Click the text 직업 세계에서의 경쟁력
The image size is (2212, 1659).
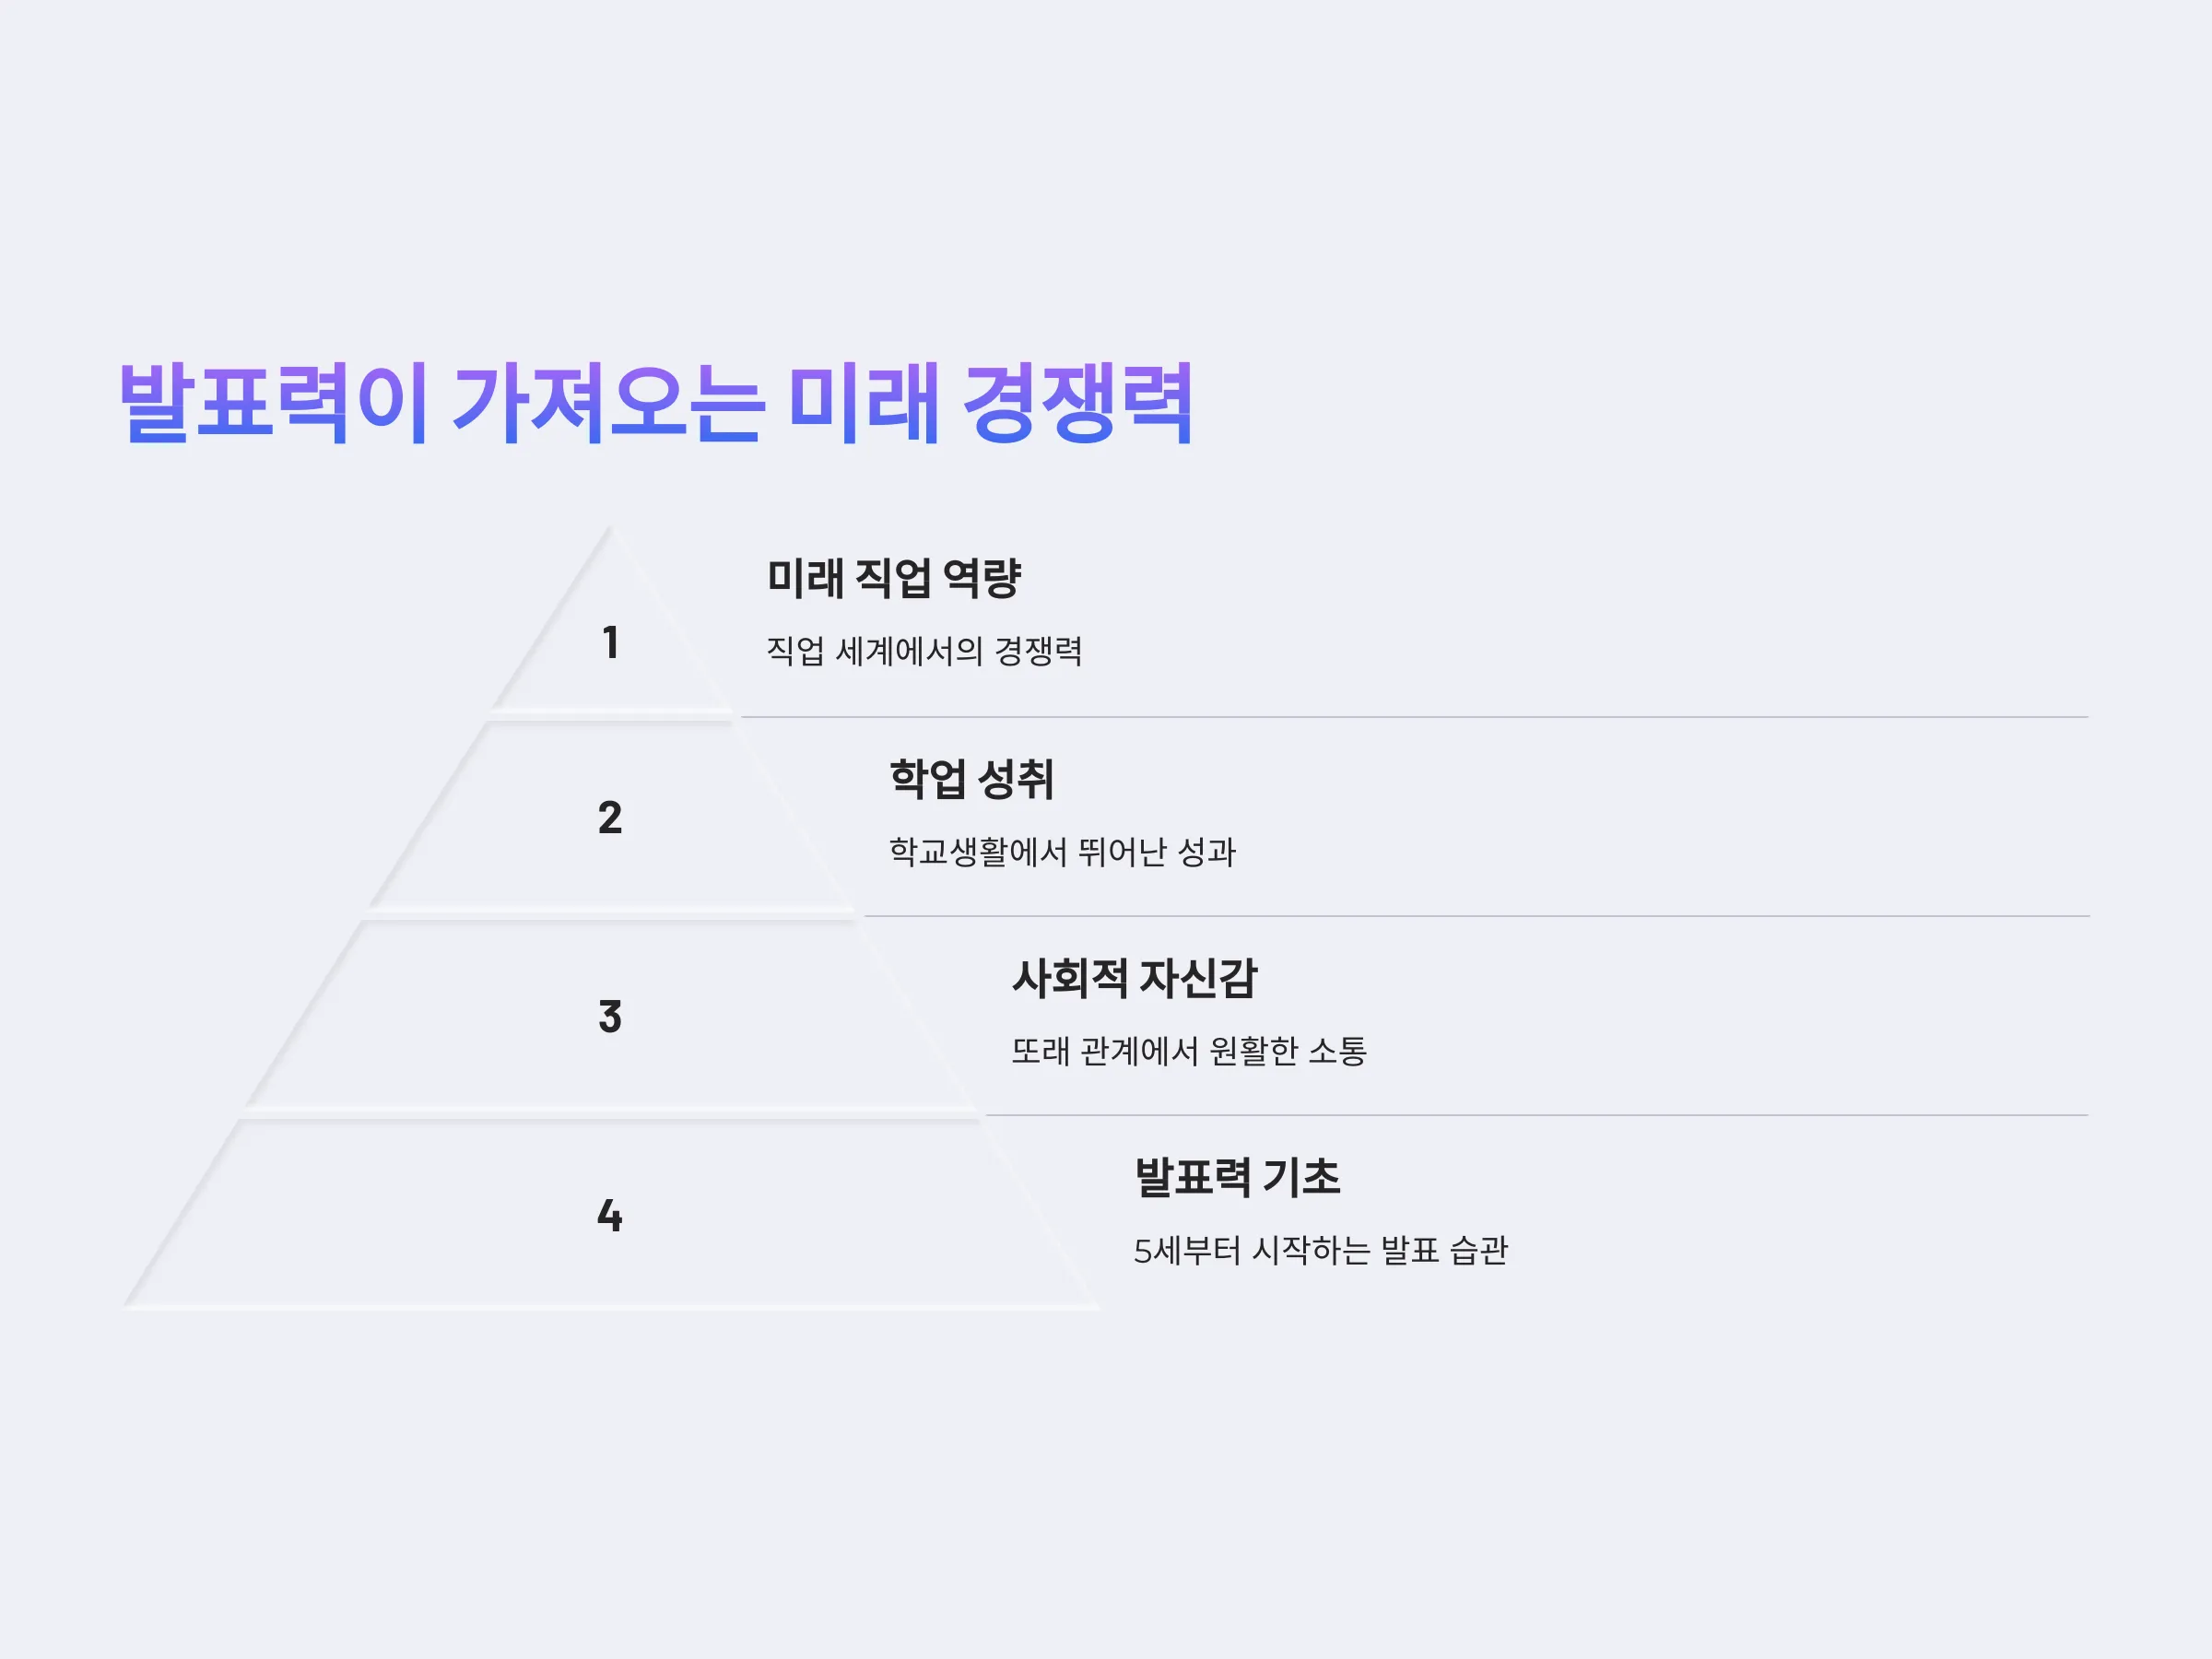click(924, 651)
